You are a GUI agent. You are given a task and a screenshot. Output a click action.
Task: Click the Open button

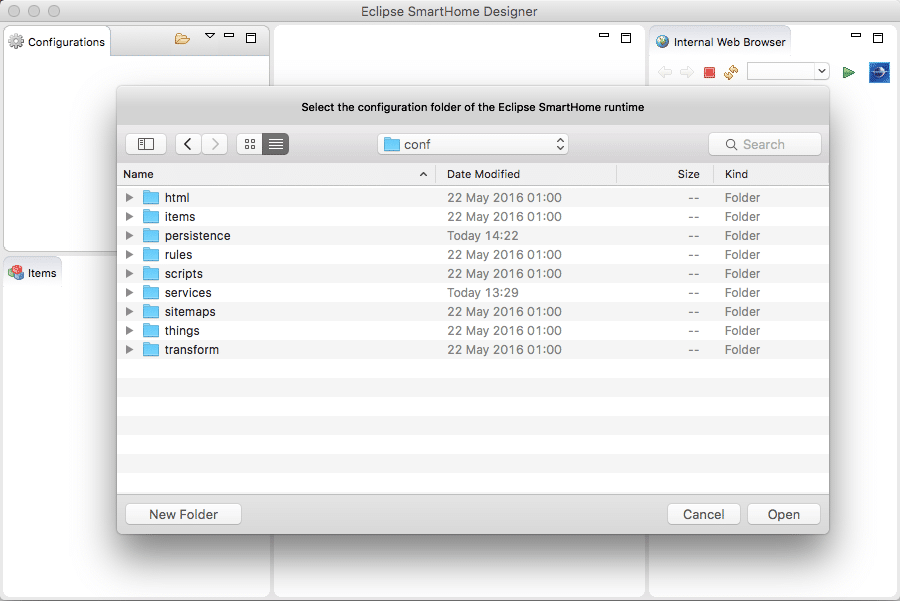[x=783, y=514]
